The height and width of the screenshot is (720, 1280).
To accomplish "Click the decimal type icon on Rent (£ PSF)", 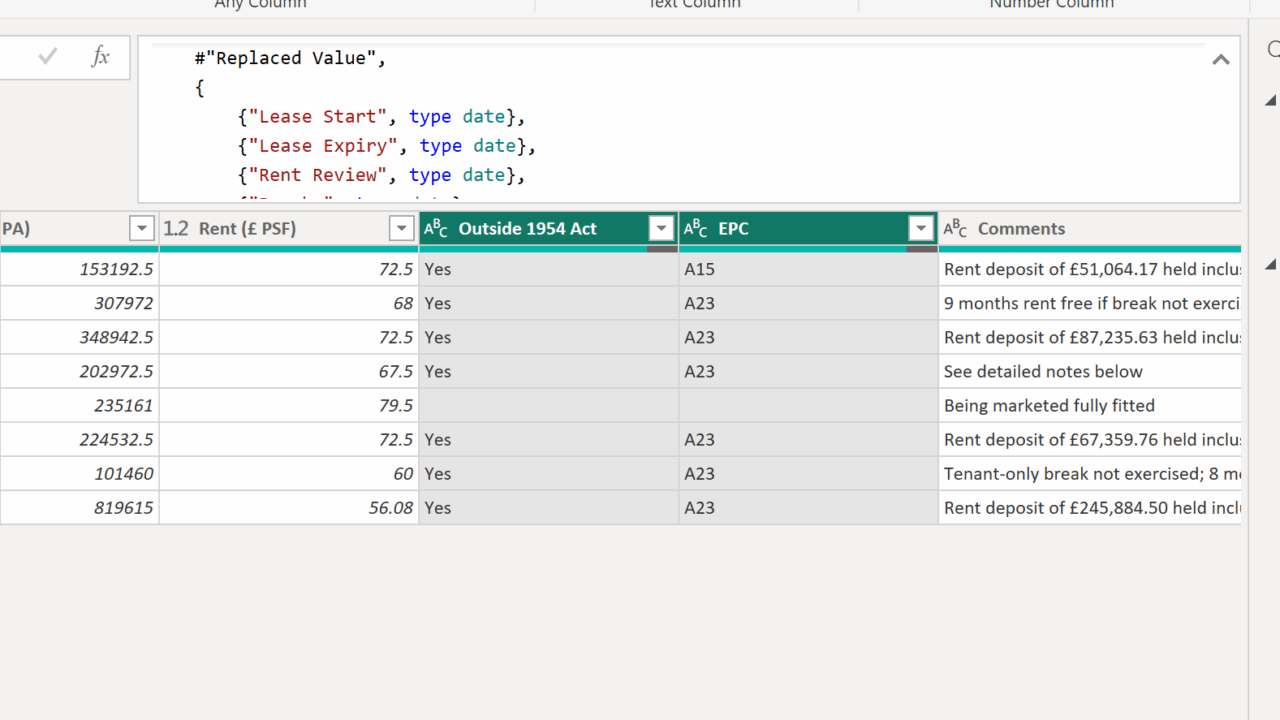I will click(176, 229).
